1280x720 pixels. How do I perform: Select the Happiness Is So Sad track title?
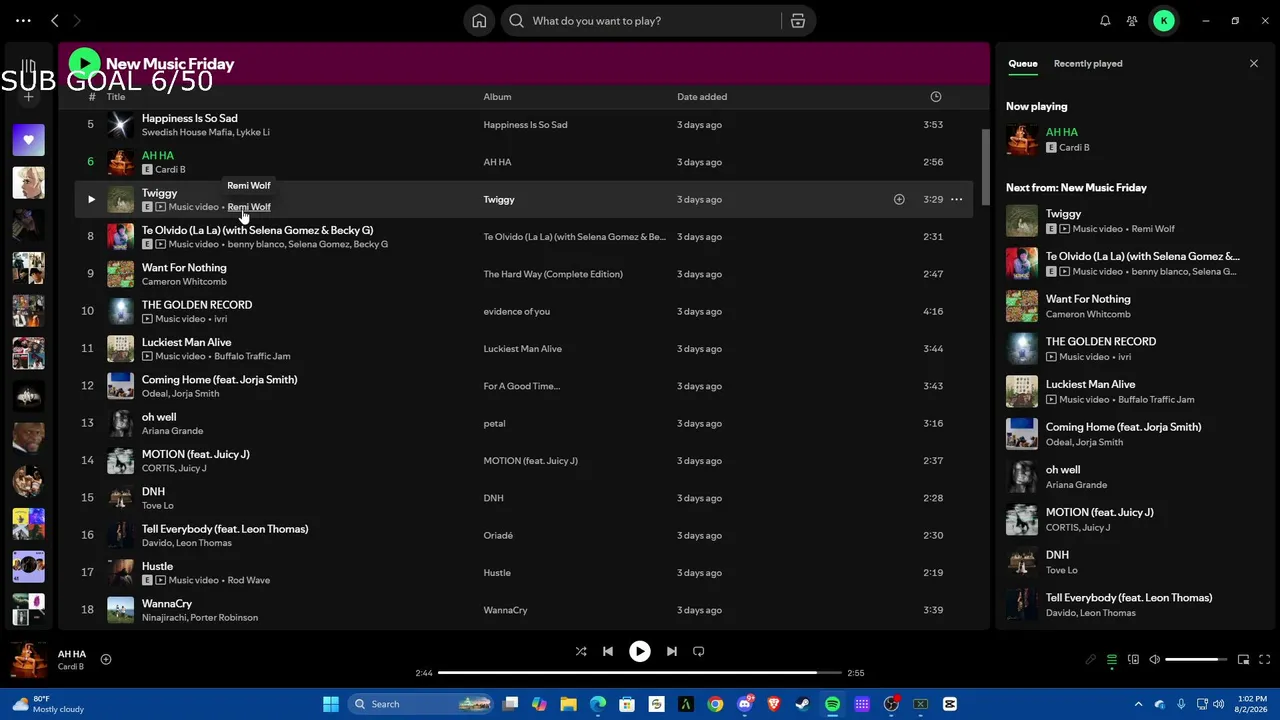[x=190, y=118]
